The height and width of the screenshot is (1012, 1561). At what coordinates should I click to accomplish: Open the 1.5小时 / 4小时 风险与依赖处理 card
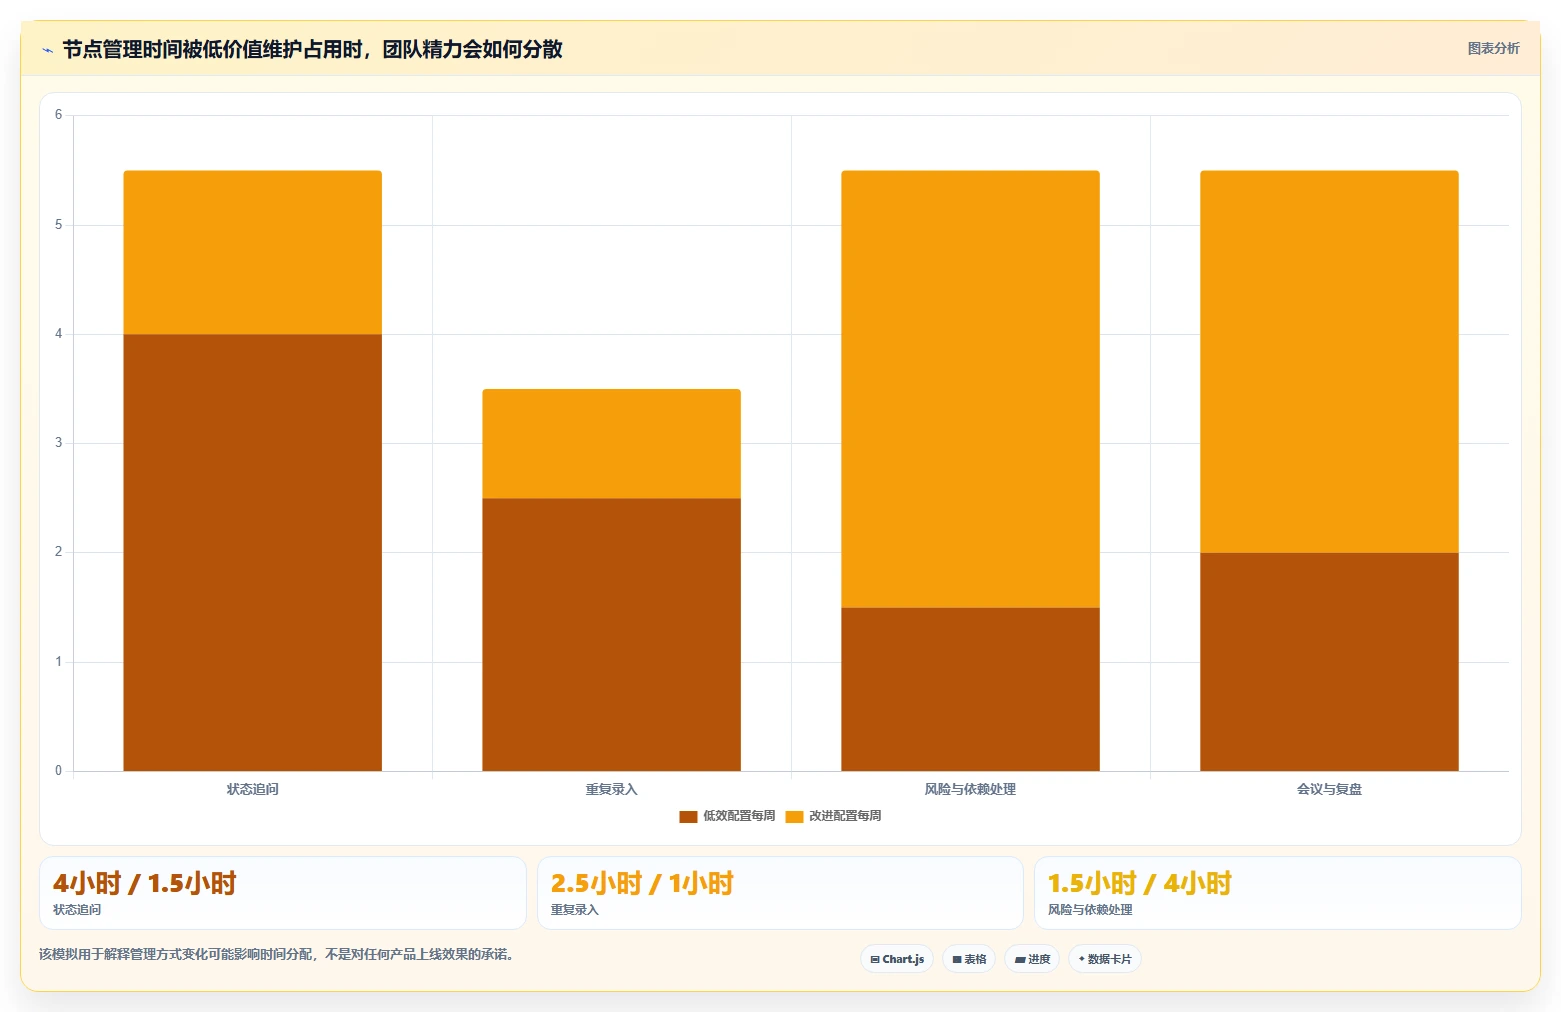coord(1278,893)
